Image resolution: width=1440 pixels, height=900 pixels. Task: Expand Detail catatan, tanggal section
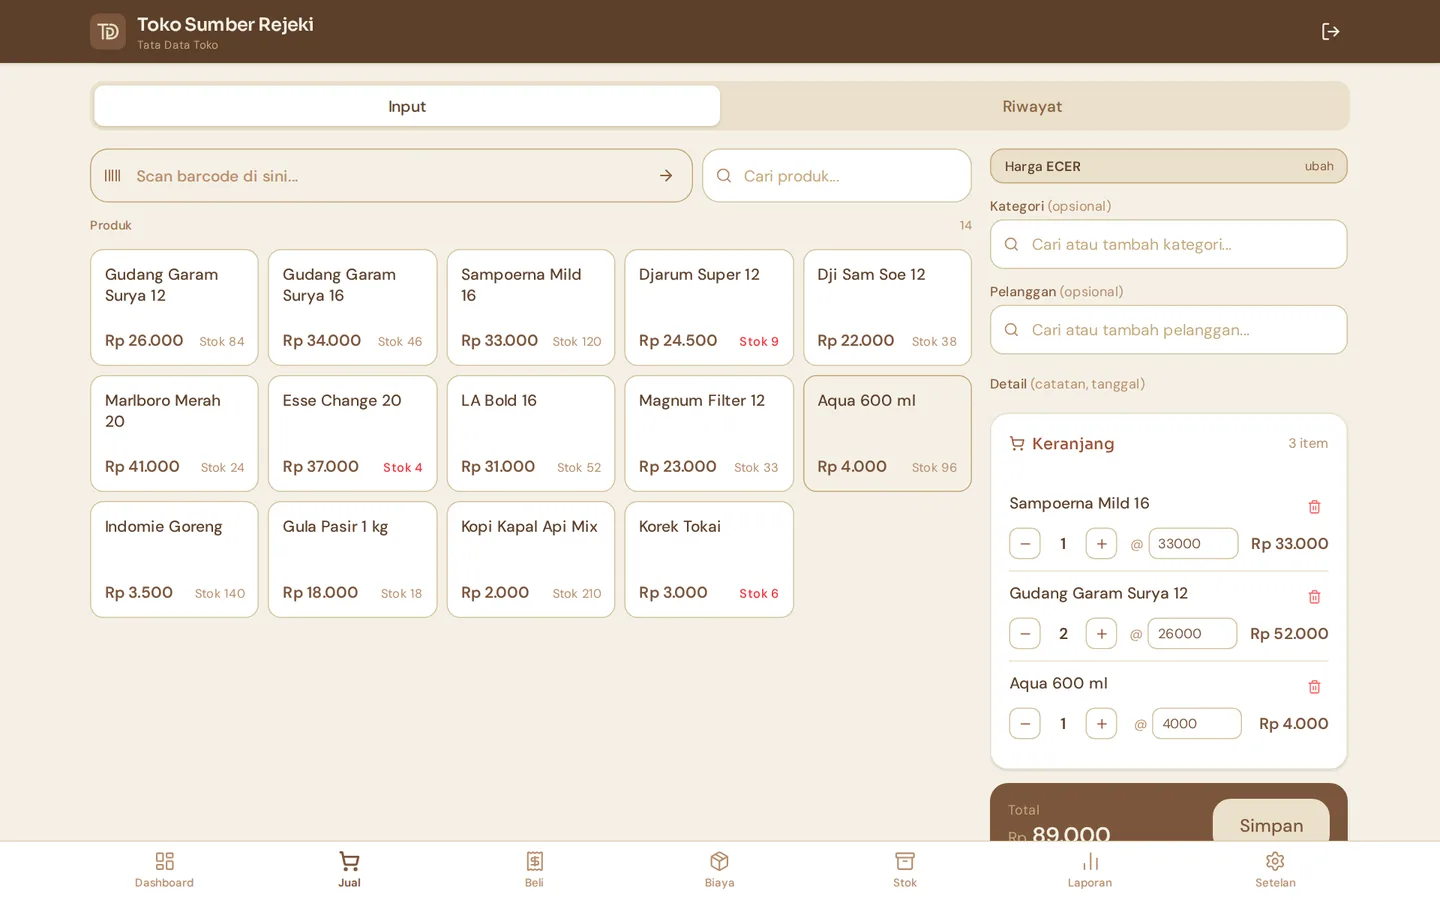[x=1067, y=384]
